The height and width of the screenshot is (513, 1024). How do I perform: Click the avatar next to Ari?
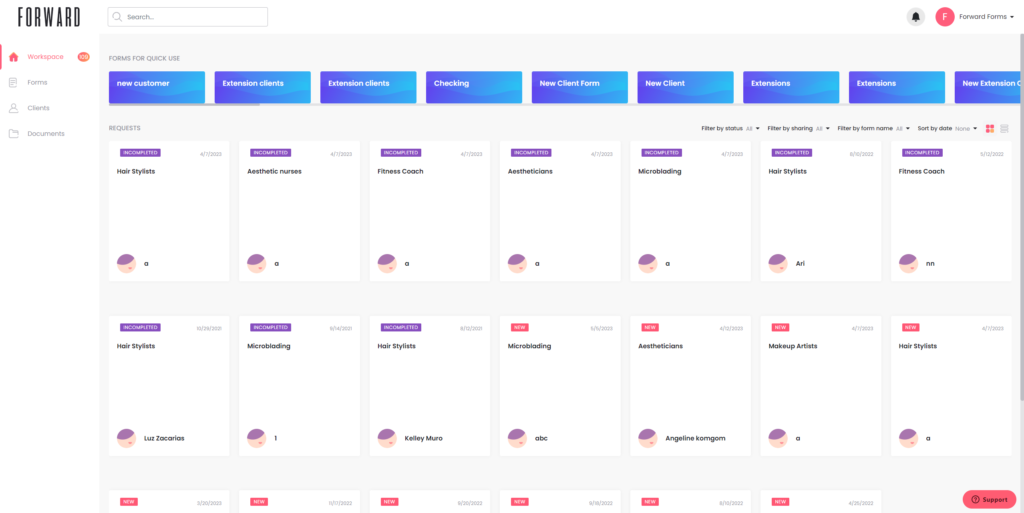778,264
